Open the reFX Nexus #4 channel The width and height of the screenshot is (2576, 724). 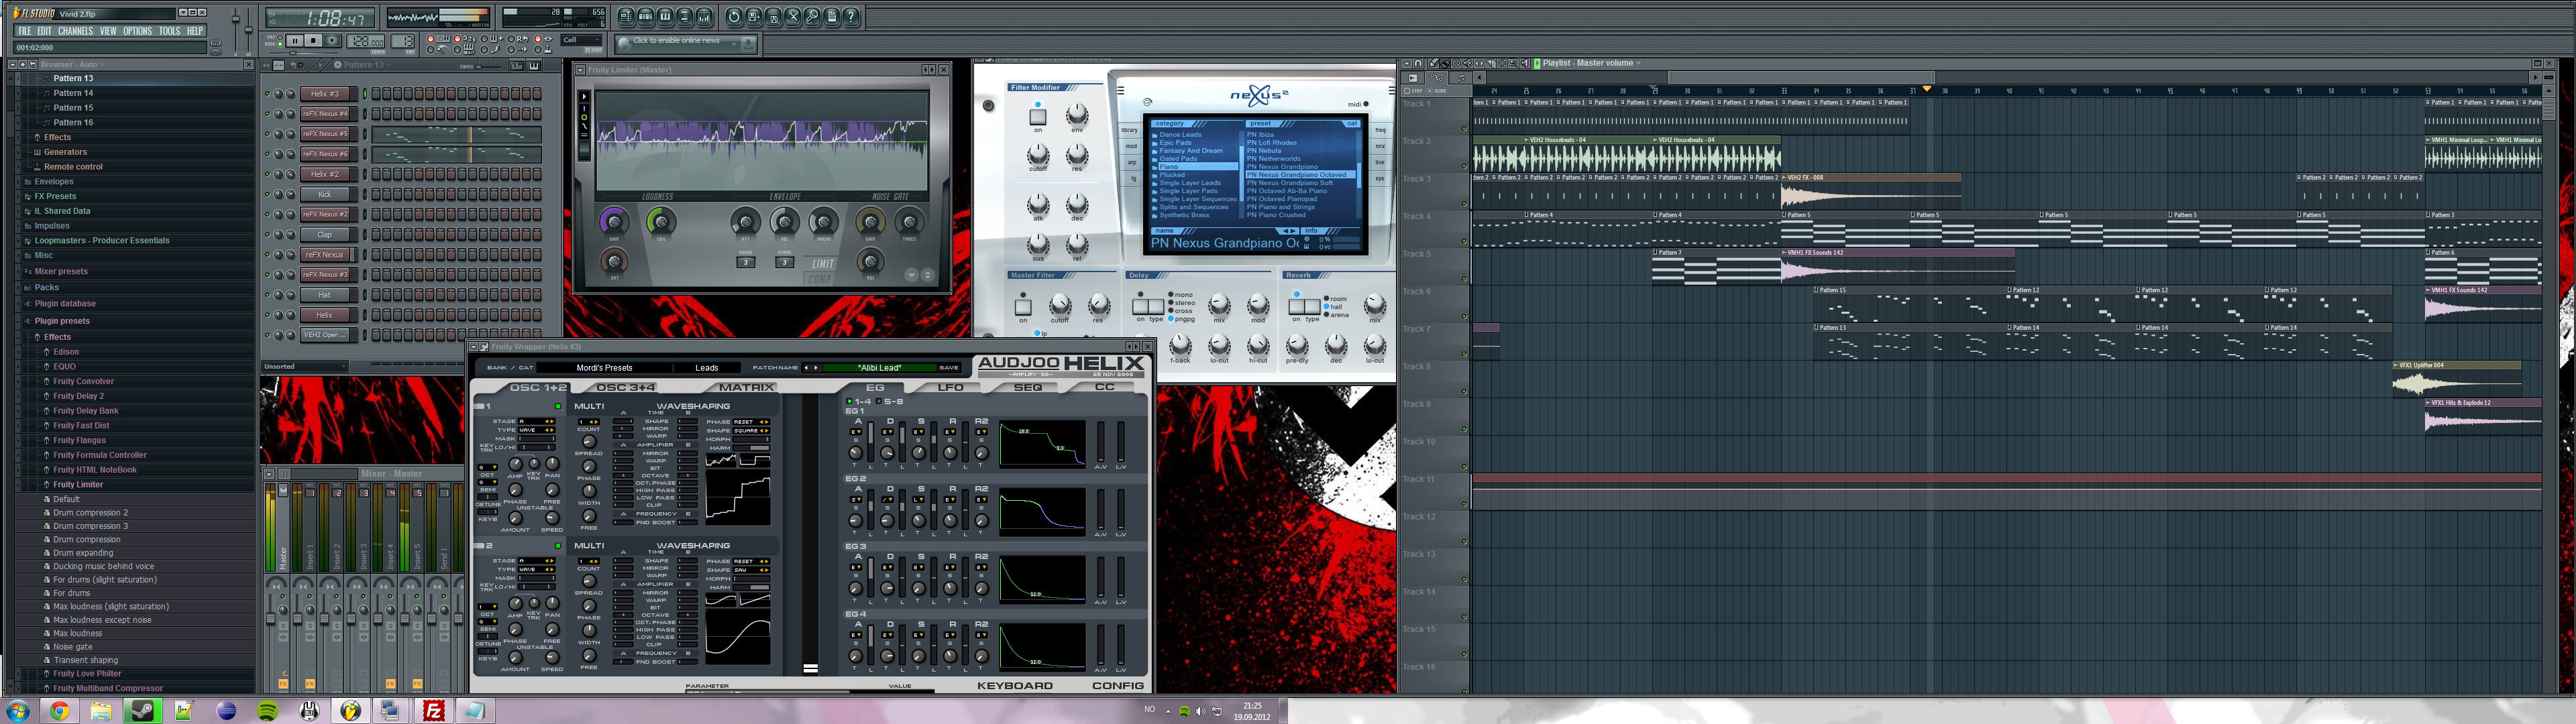point(325,114)
